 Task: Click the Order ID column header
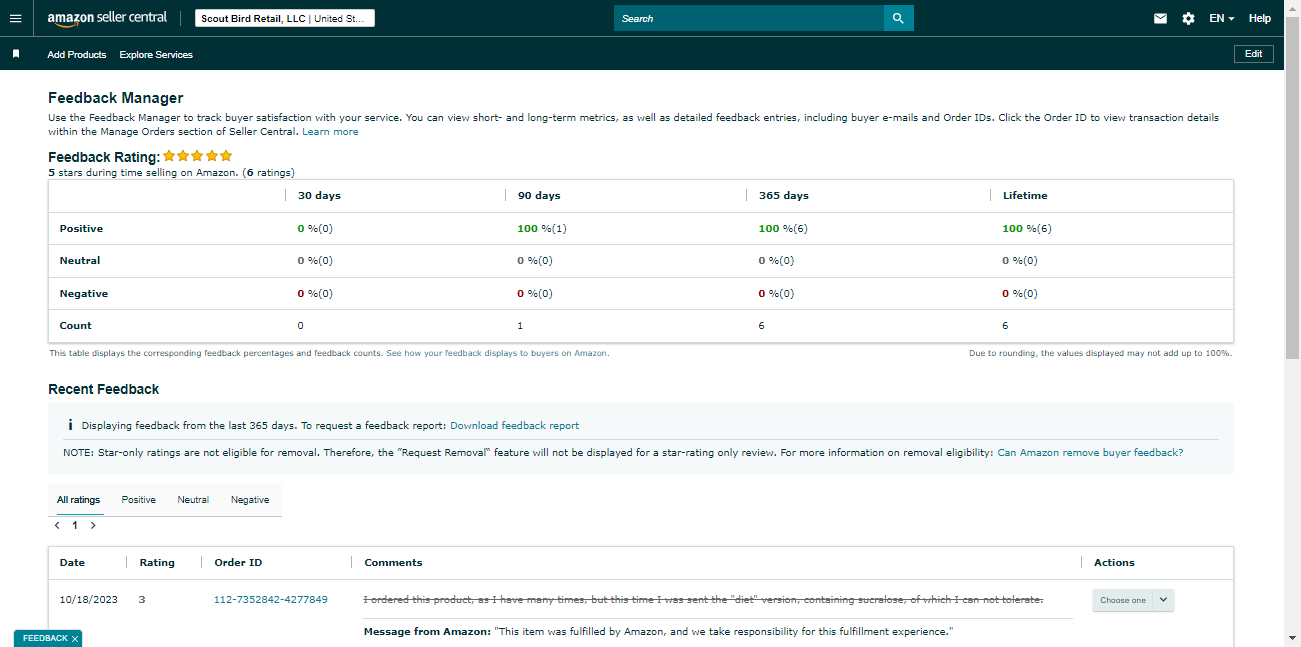click(238, 563)
